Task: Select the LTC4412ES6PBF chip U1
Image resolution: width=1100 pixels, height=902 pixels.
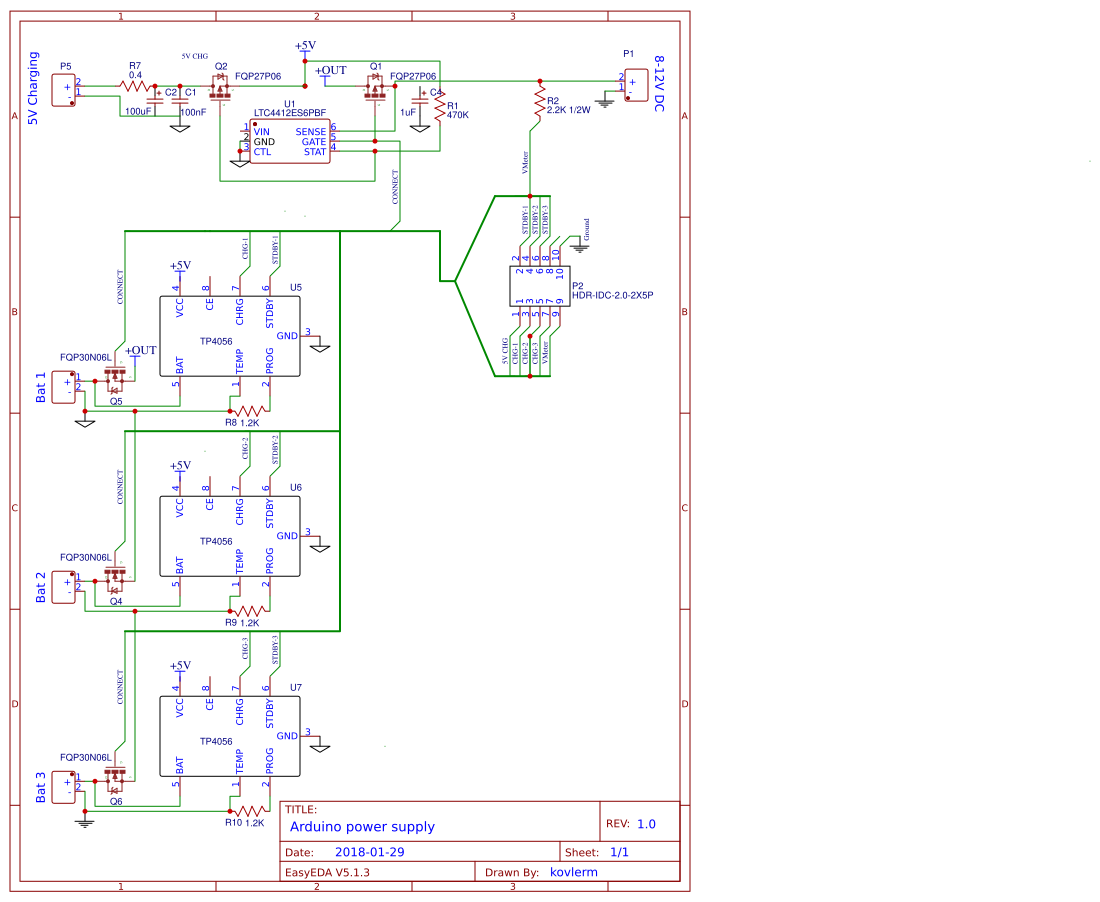Action: pyautogui.click(x=290, y=140)
